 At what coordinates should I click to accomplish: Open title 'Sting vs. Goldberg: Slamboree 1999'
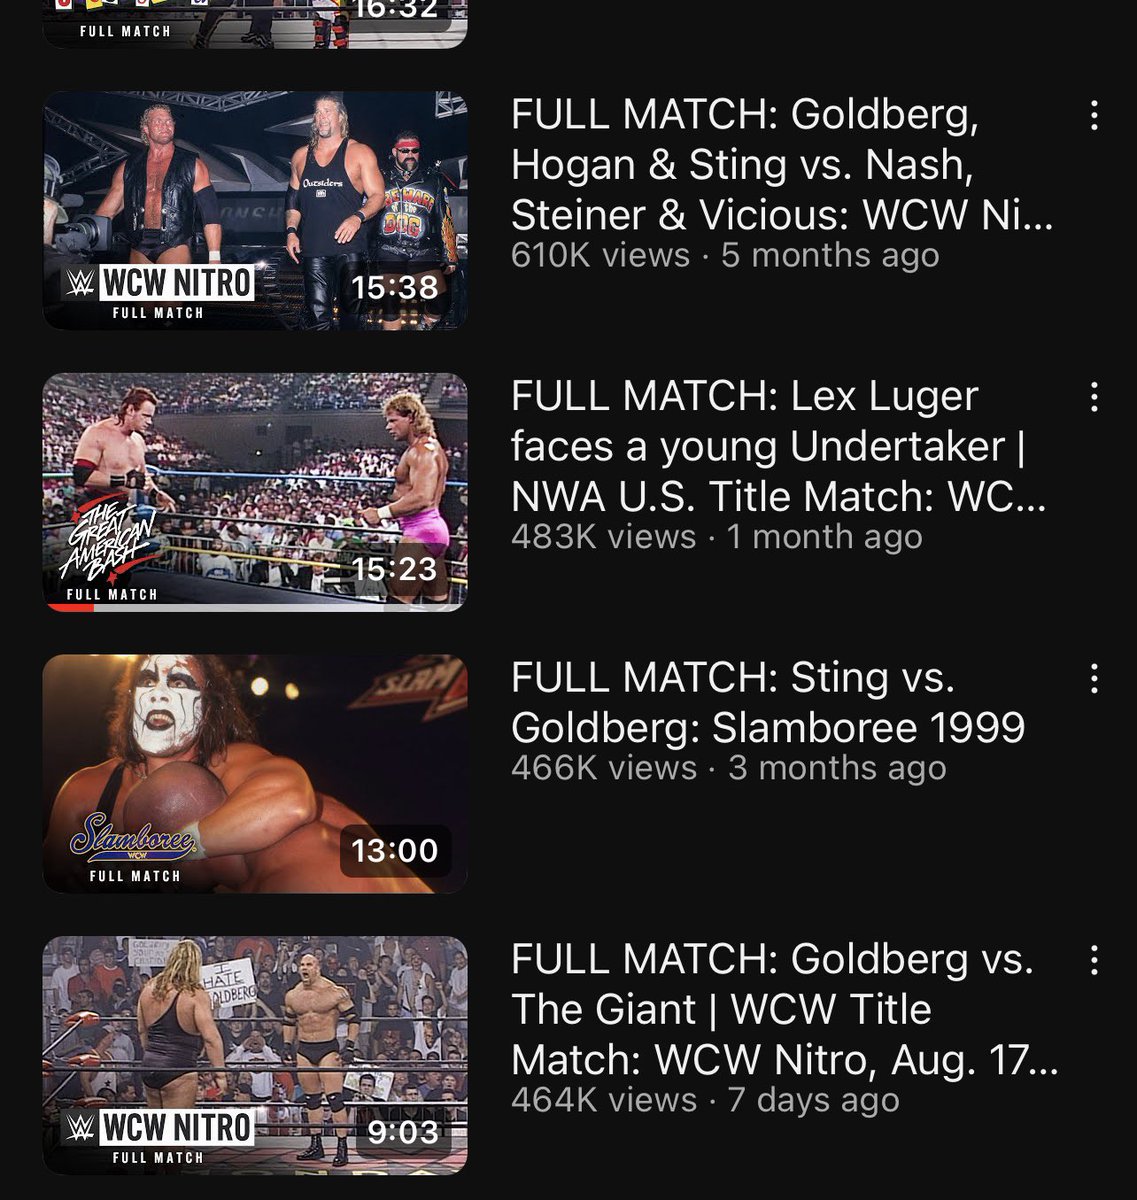[x=768, y=702]
